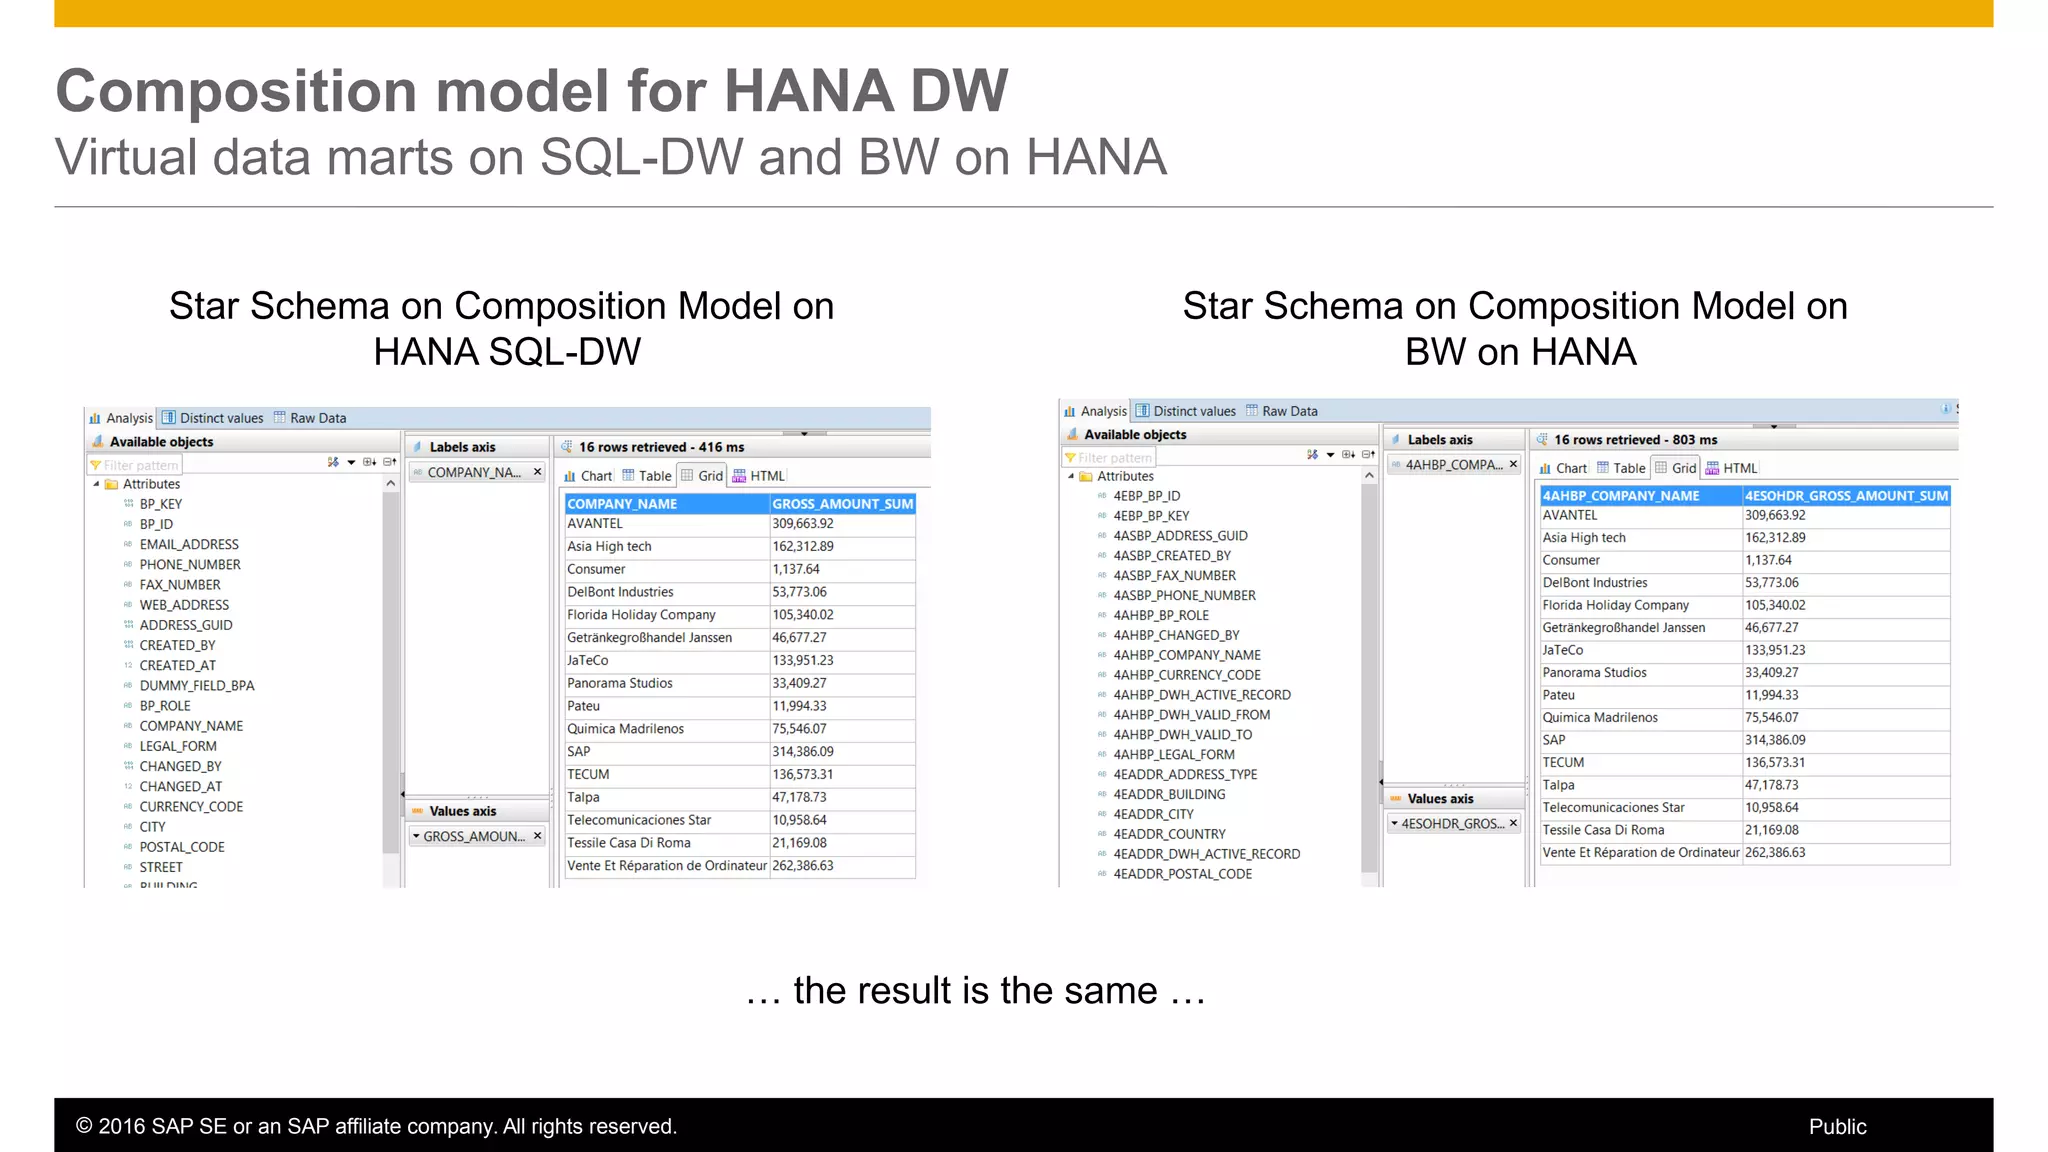Open aggregation dropdown on 4ESOHDR_GROS... chip
Image resolution: width=2048 pixels, height=1152 pixels.
tap(1394, 823)
